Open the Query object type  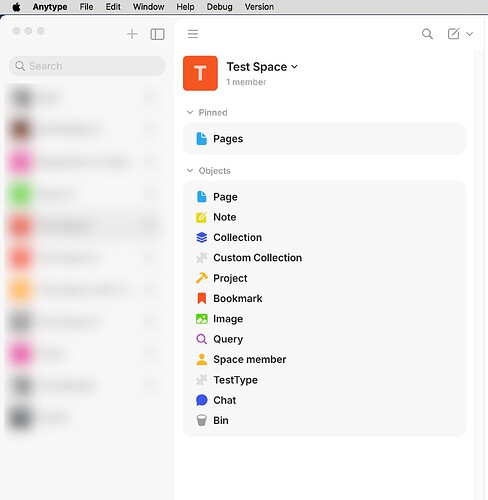pyautogui.click(x=324, y=339)
